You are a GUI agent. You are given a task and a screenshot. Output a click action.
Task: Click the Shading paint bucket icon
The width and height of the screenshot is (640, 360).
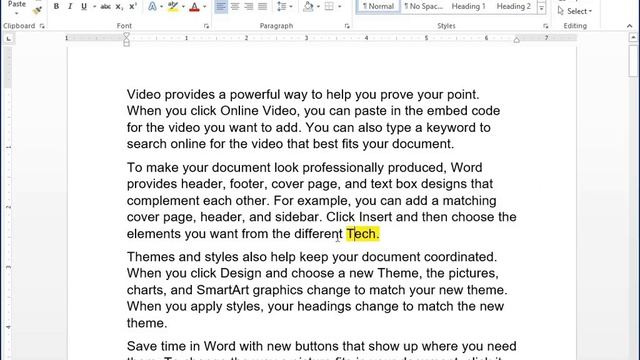tap(309, 6)
